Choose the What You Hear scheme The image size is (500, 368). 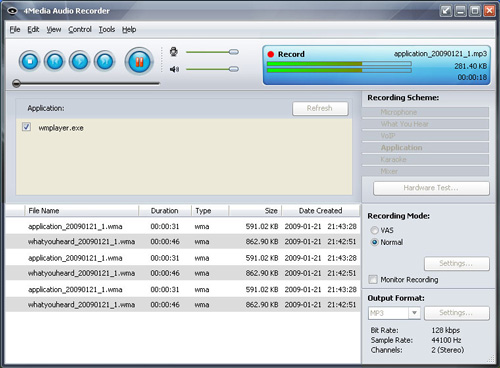(425, 124)
